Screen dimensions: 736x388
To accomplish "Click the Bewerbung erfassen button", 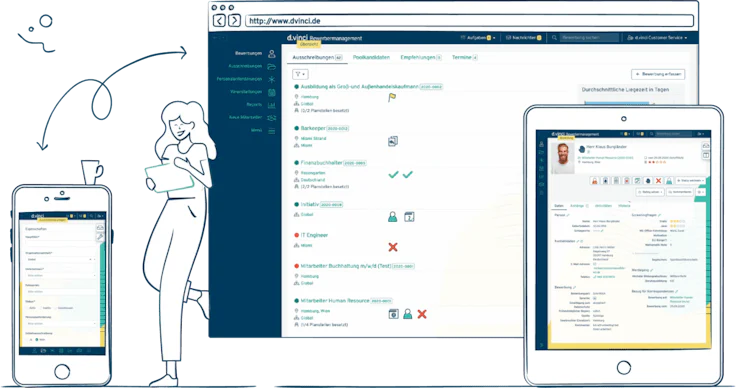I will click(x=658, y=74).
